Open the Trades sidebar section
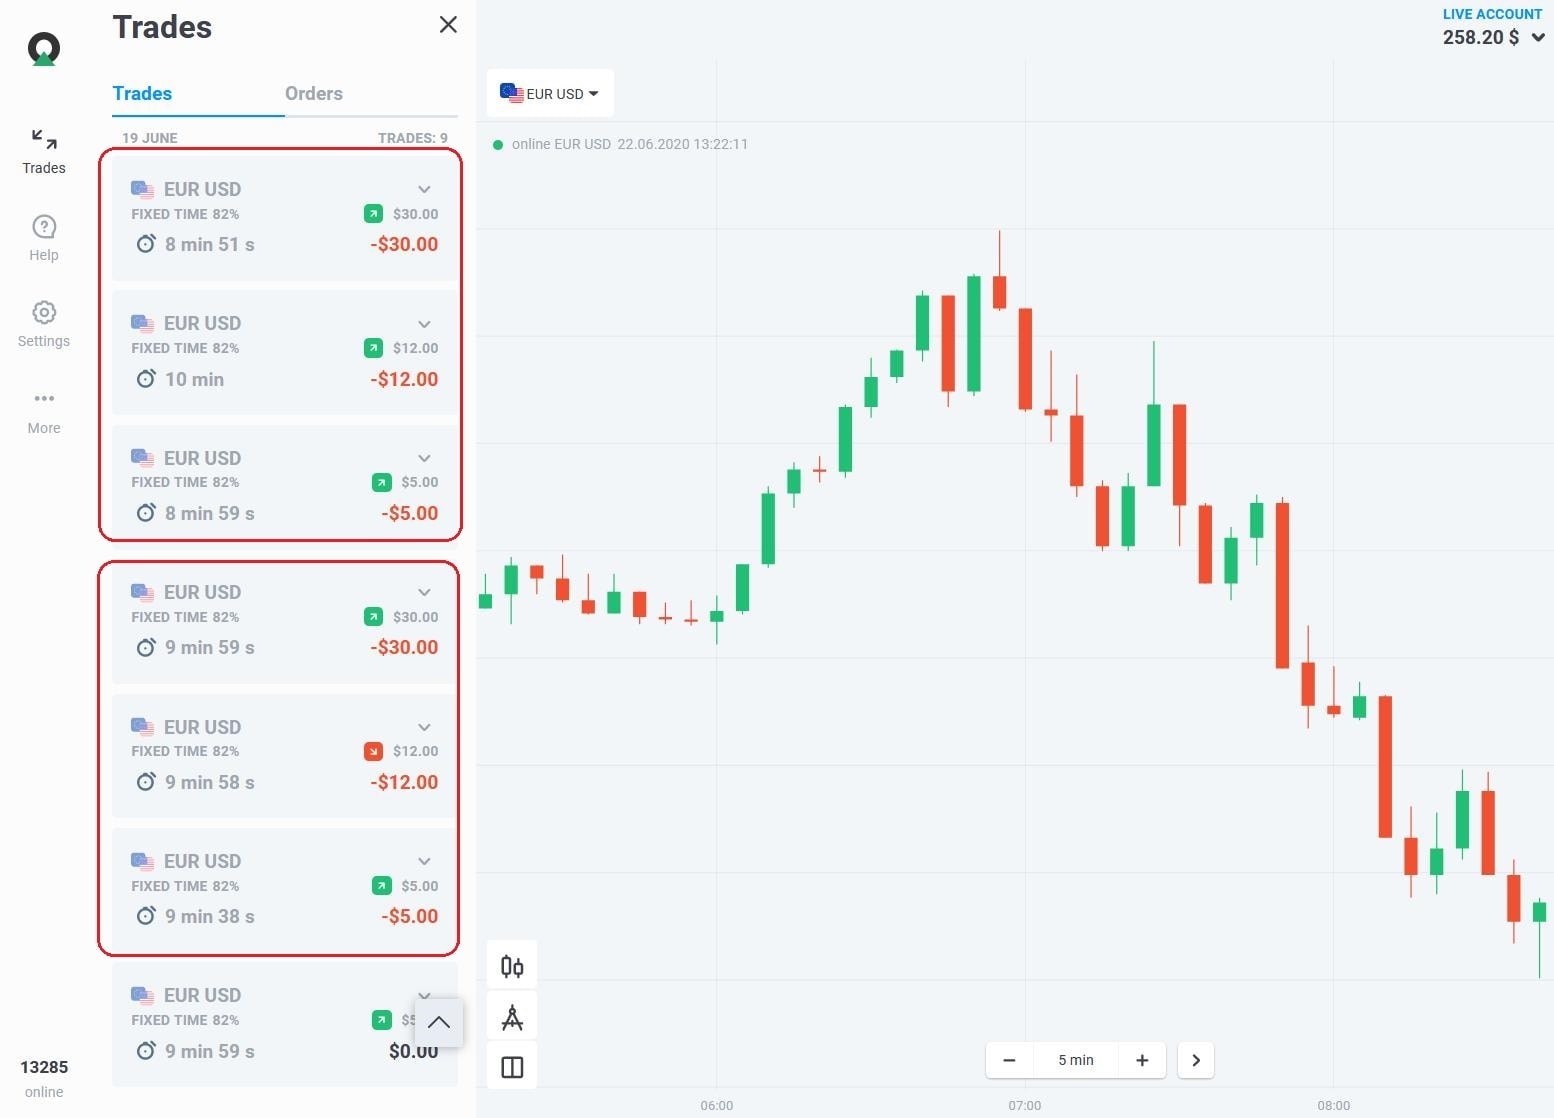This screenshot has height=1118, width=1554. click(x=44, y=152)
